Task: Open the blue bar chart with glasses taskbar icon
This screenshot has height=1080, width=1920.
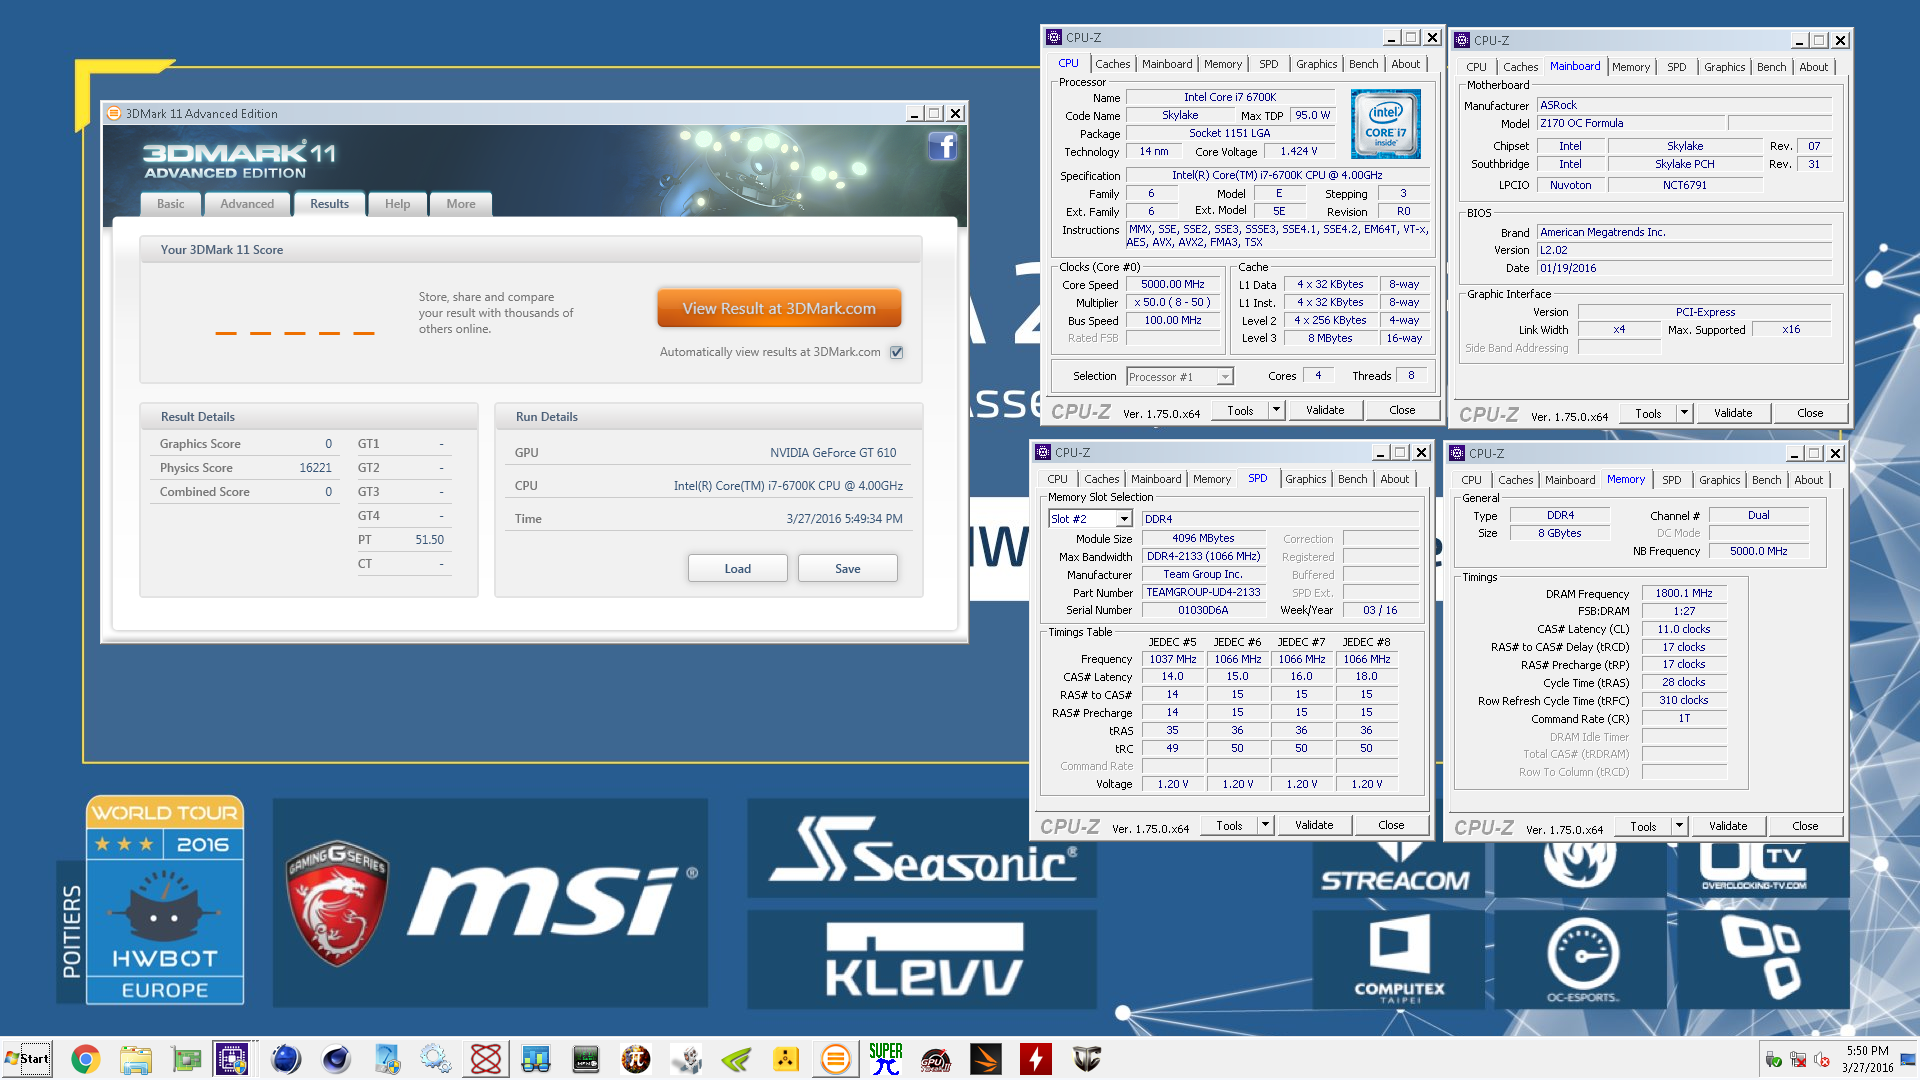Action: point(536,1059)
